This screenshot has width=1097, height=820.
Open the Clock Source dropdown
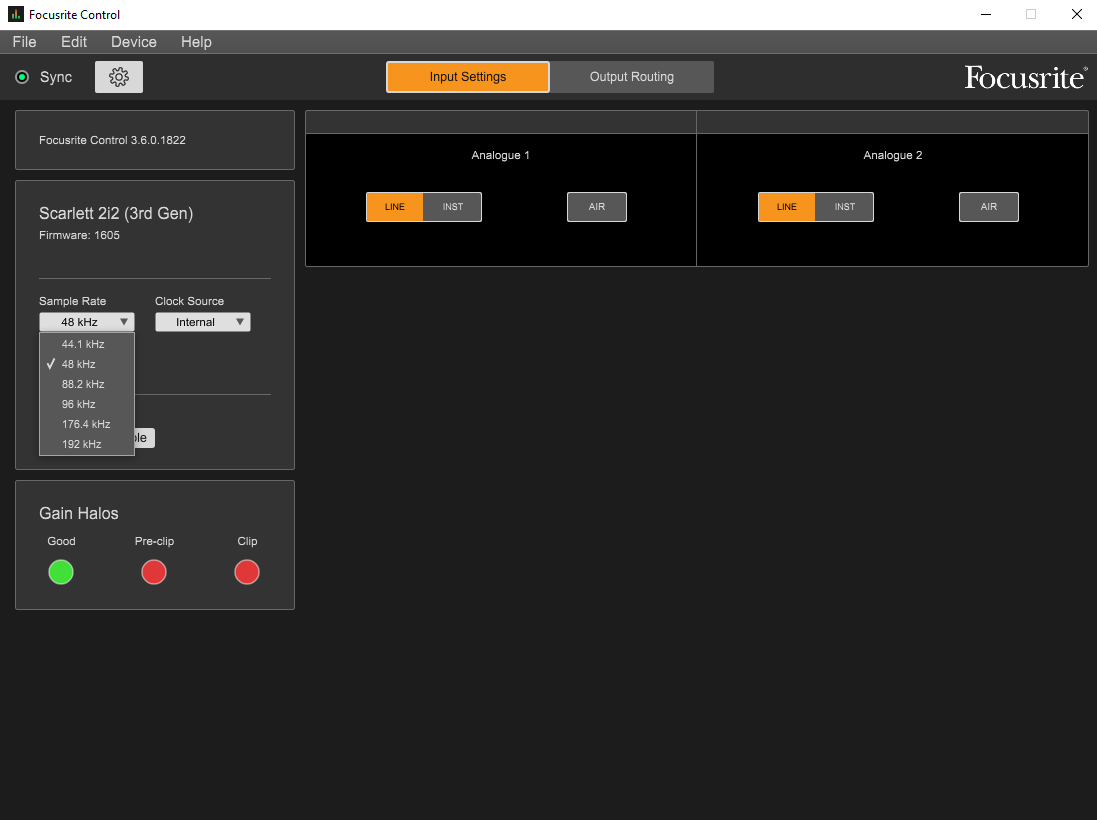coord(203,322)
